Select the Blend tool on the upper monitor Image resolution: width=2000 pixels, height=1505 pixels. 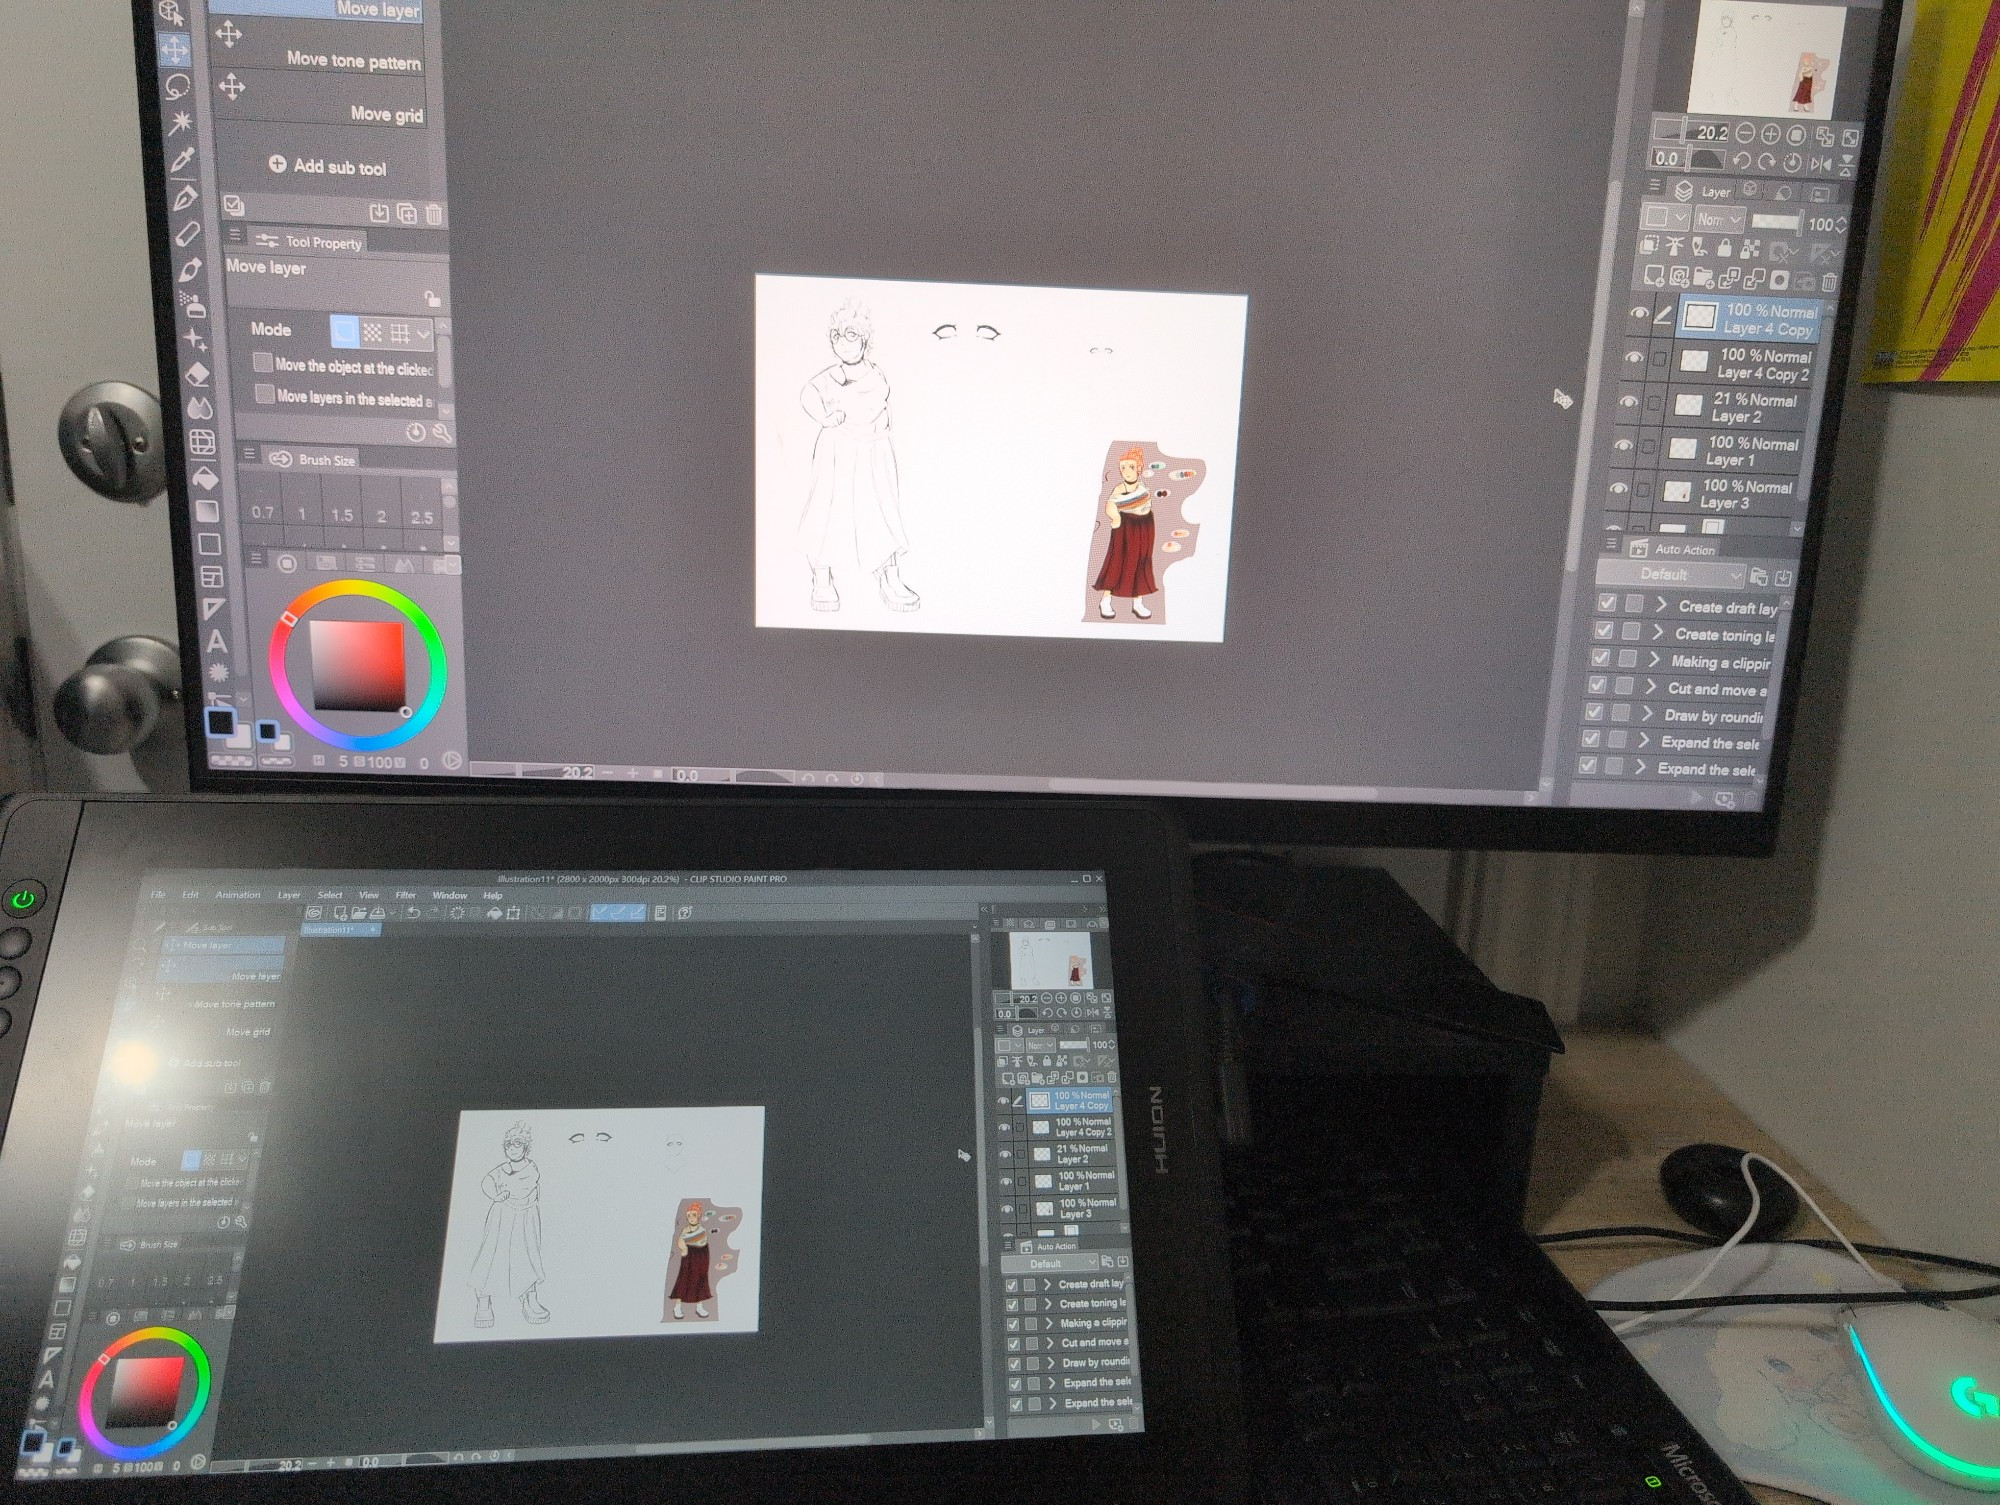[199, 408]
